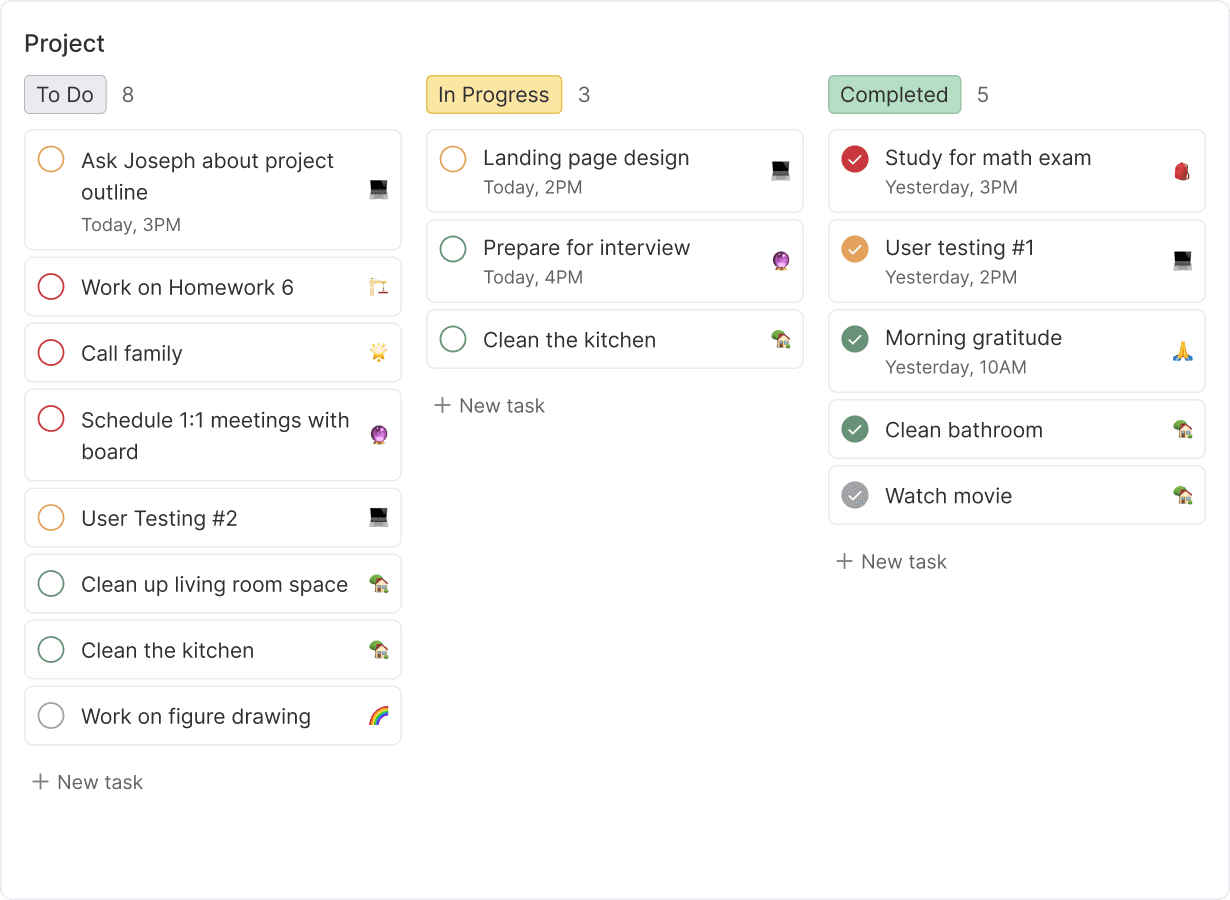1230x900 pixels.
Task: Add a New task under To Do
Action: tap(88, 782)
